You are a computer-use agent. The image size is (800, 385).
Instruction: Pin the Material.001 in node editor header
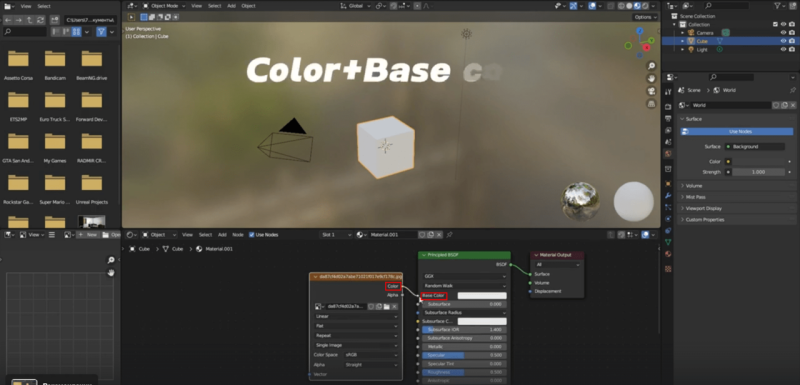[449, 235]
